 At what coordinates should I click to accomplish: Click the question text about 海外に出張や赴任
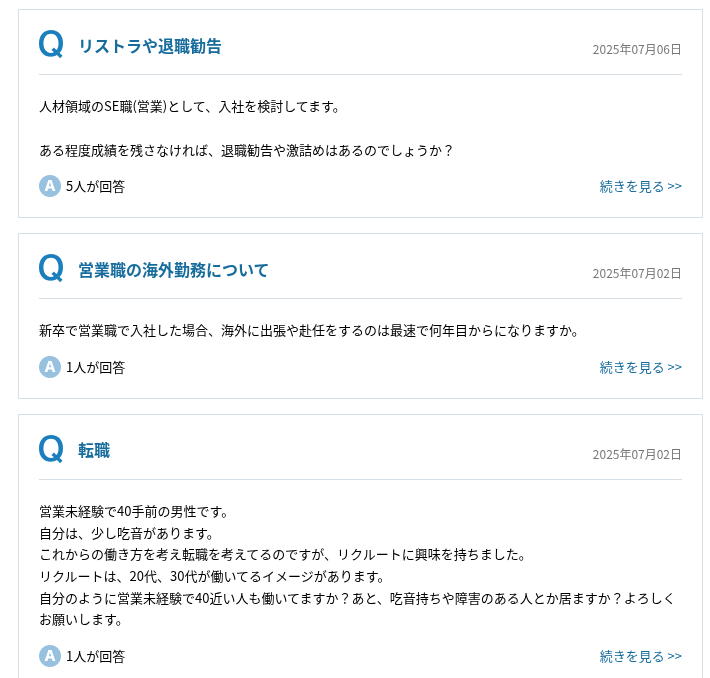tap(309, 331)
